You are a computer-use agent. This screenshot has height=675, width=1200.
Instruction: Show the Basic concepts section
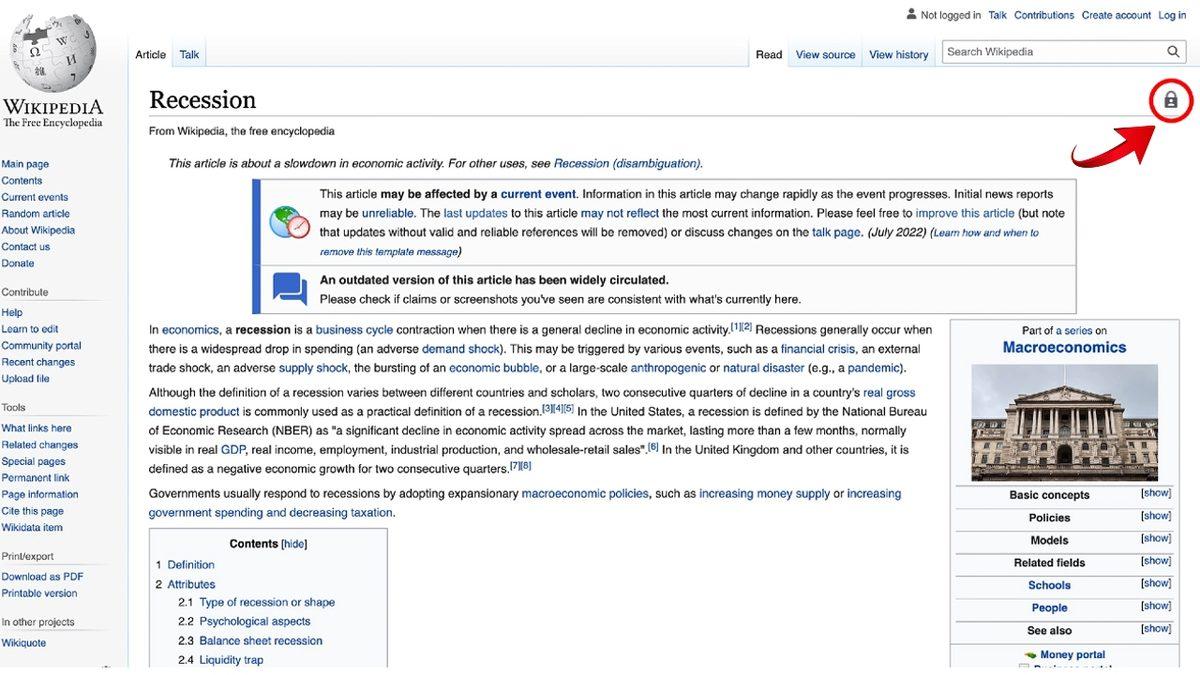point(1156,492)
